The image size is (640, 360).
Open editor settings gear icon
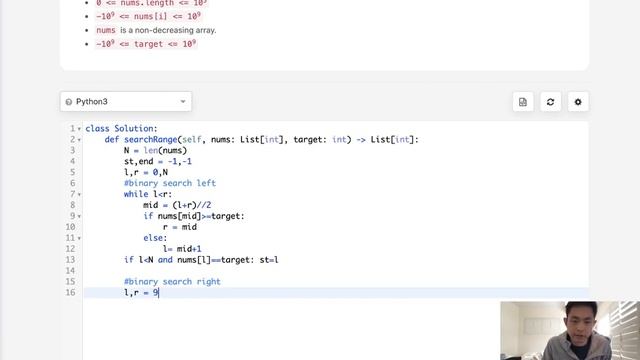click(578, 102)
